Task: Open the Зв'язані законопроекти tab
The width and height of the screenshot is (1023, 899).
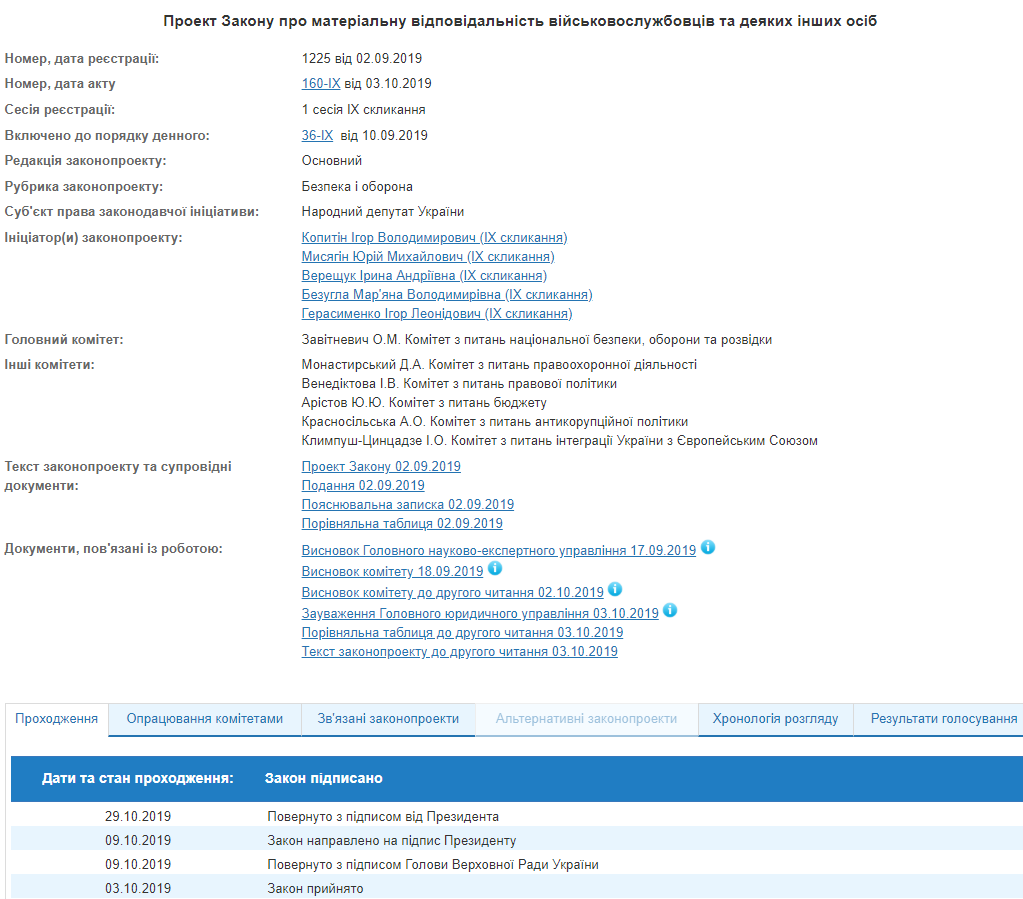Action: [x=388, y=718]
